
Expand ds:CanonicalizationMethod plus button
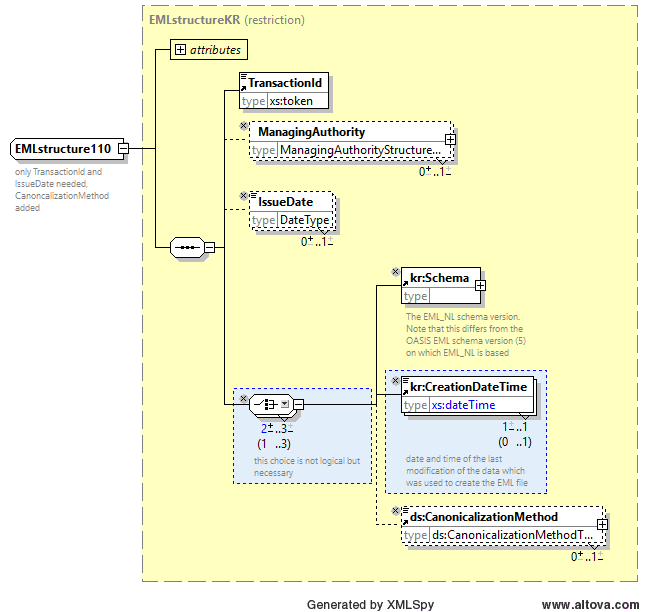[603, 525]
